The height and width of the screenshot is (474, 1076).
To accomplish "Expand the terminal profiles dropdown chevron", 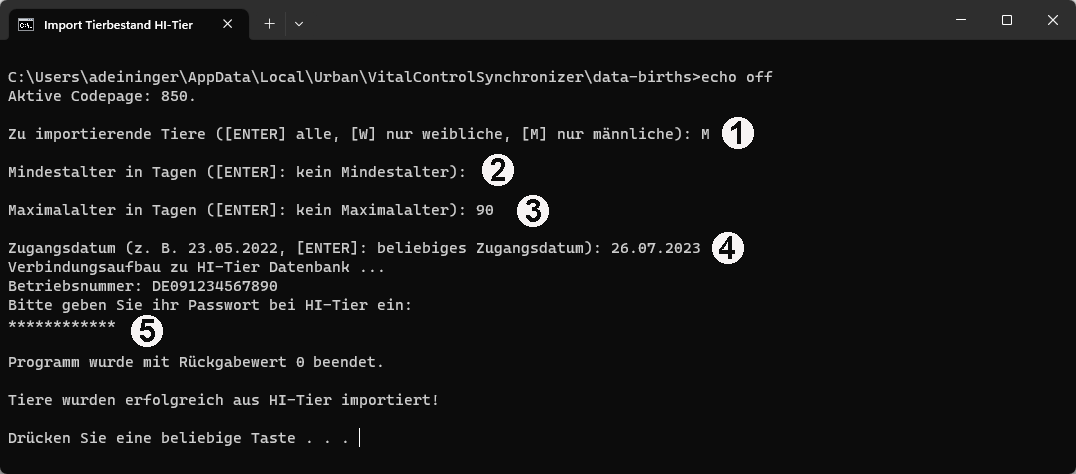I will point(299,24).
